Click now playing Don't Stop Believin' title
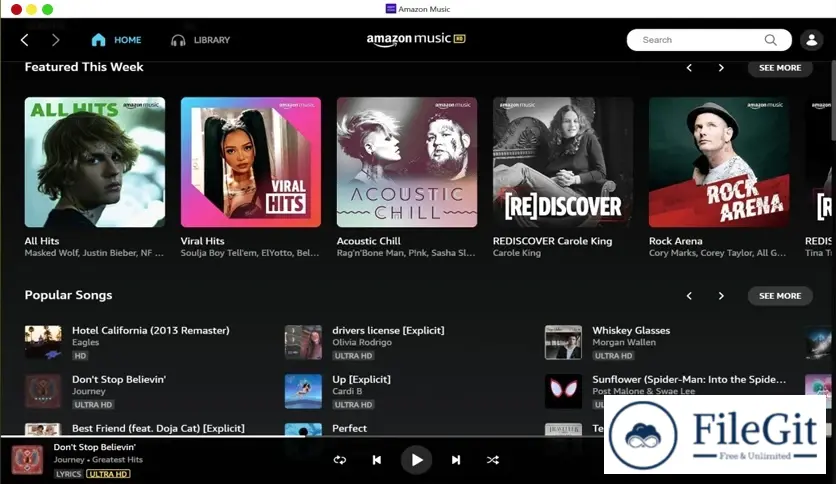This screenshot has height=484, width=836. coord(94,447)
